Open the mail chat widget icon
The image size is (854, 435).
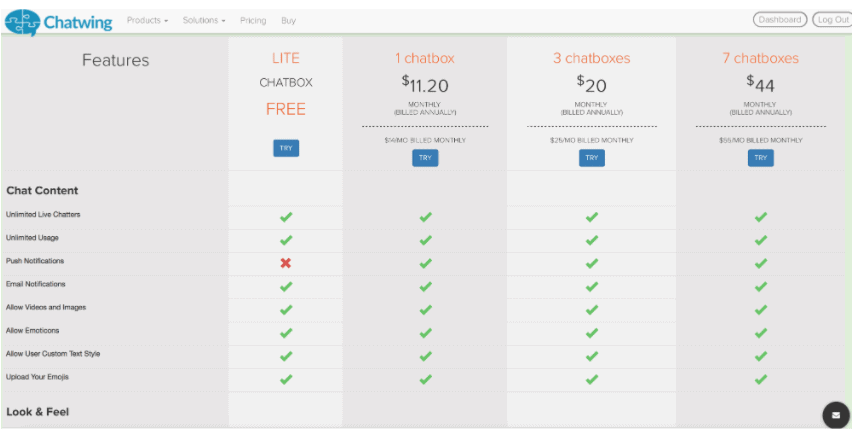[x=836, y=415]
